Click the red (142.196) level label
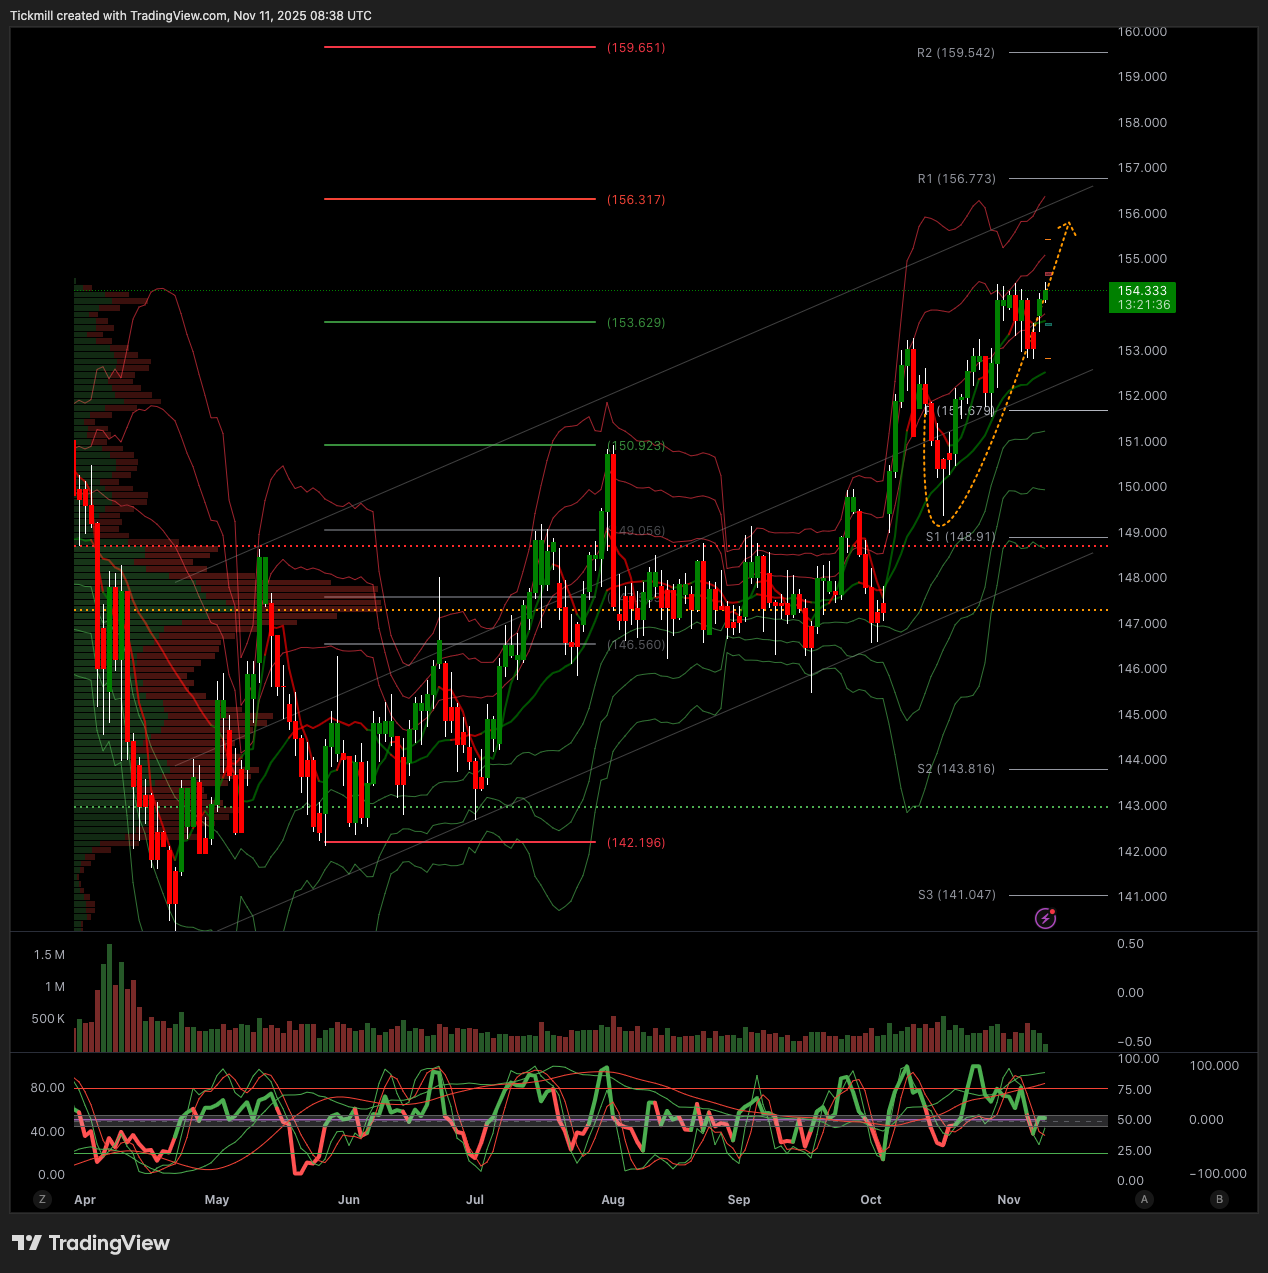Screen dimensions: 1268x1273 point(636,843)
